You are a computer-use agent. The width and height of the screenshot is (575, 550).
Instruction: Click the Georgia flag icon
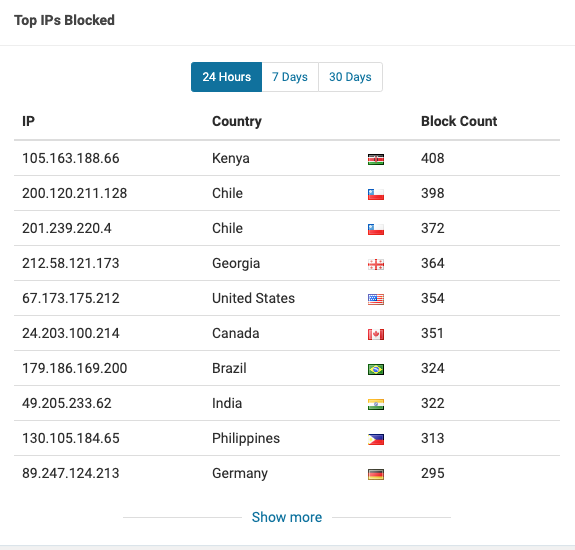[376, 264]
